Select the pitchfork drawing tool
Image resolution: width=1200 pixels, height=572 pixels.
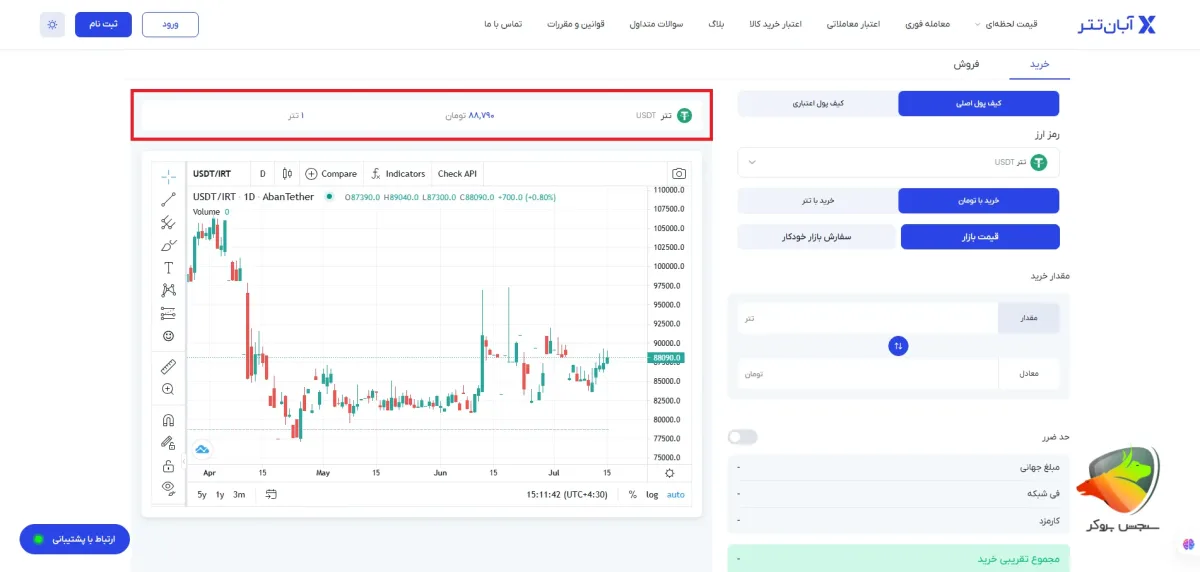point(168,222)
